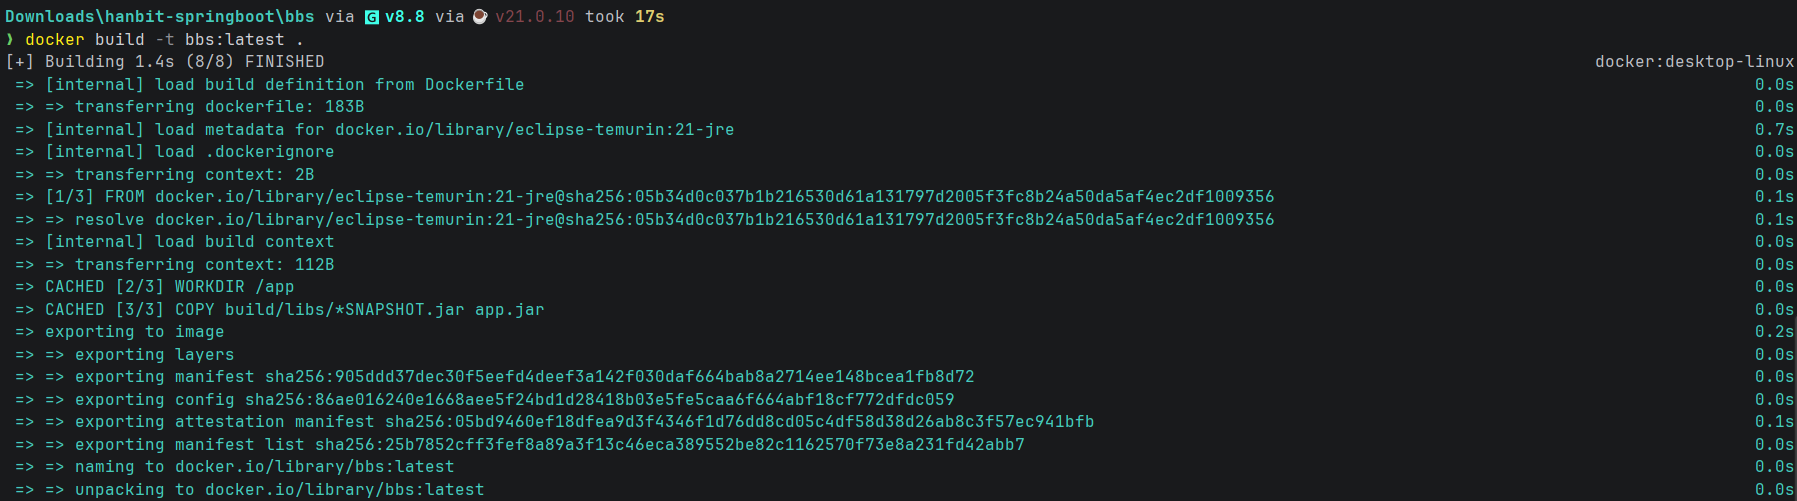Viewport: 1797px width, 501px height.
Task: Click the Gradle icon in the prompt
Action: tap(372, 17)
